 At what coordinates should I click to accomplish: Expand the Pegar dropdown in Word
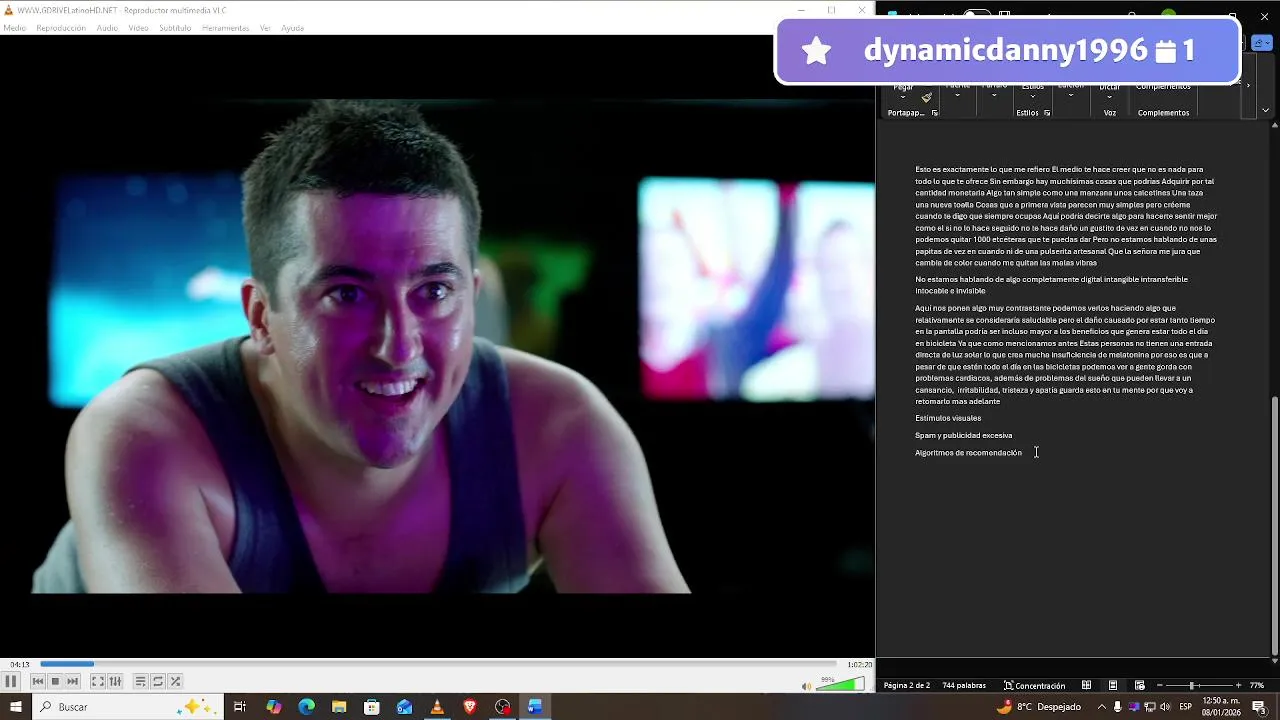[903, 97]
